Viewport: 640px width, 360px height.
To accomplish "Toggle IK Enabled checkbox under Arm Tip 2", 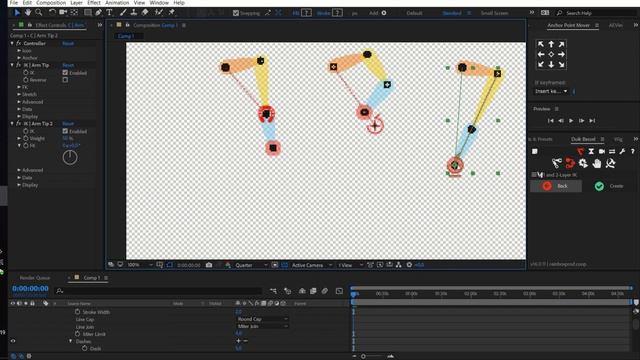I will coord(65,131).
